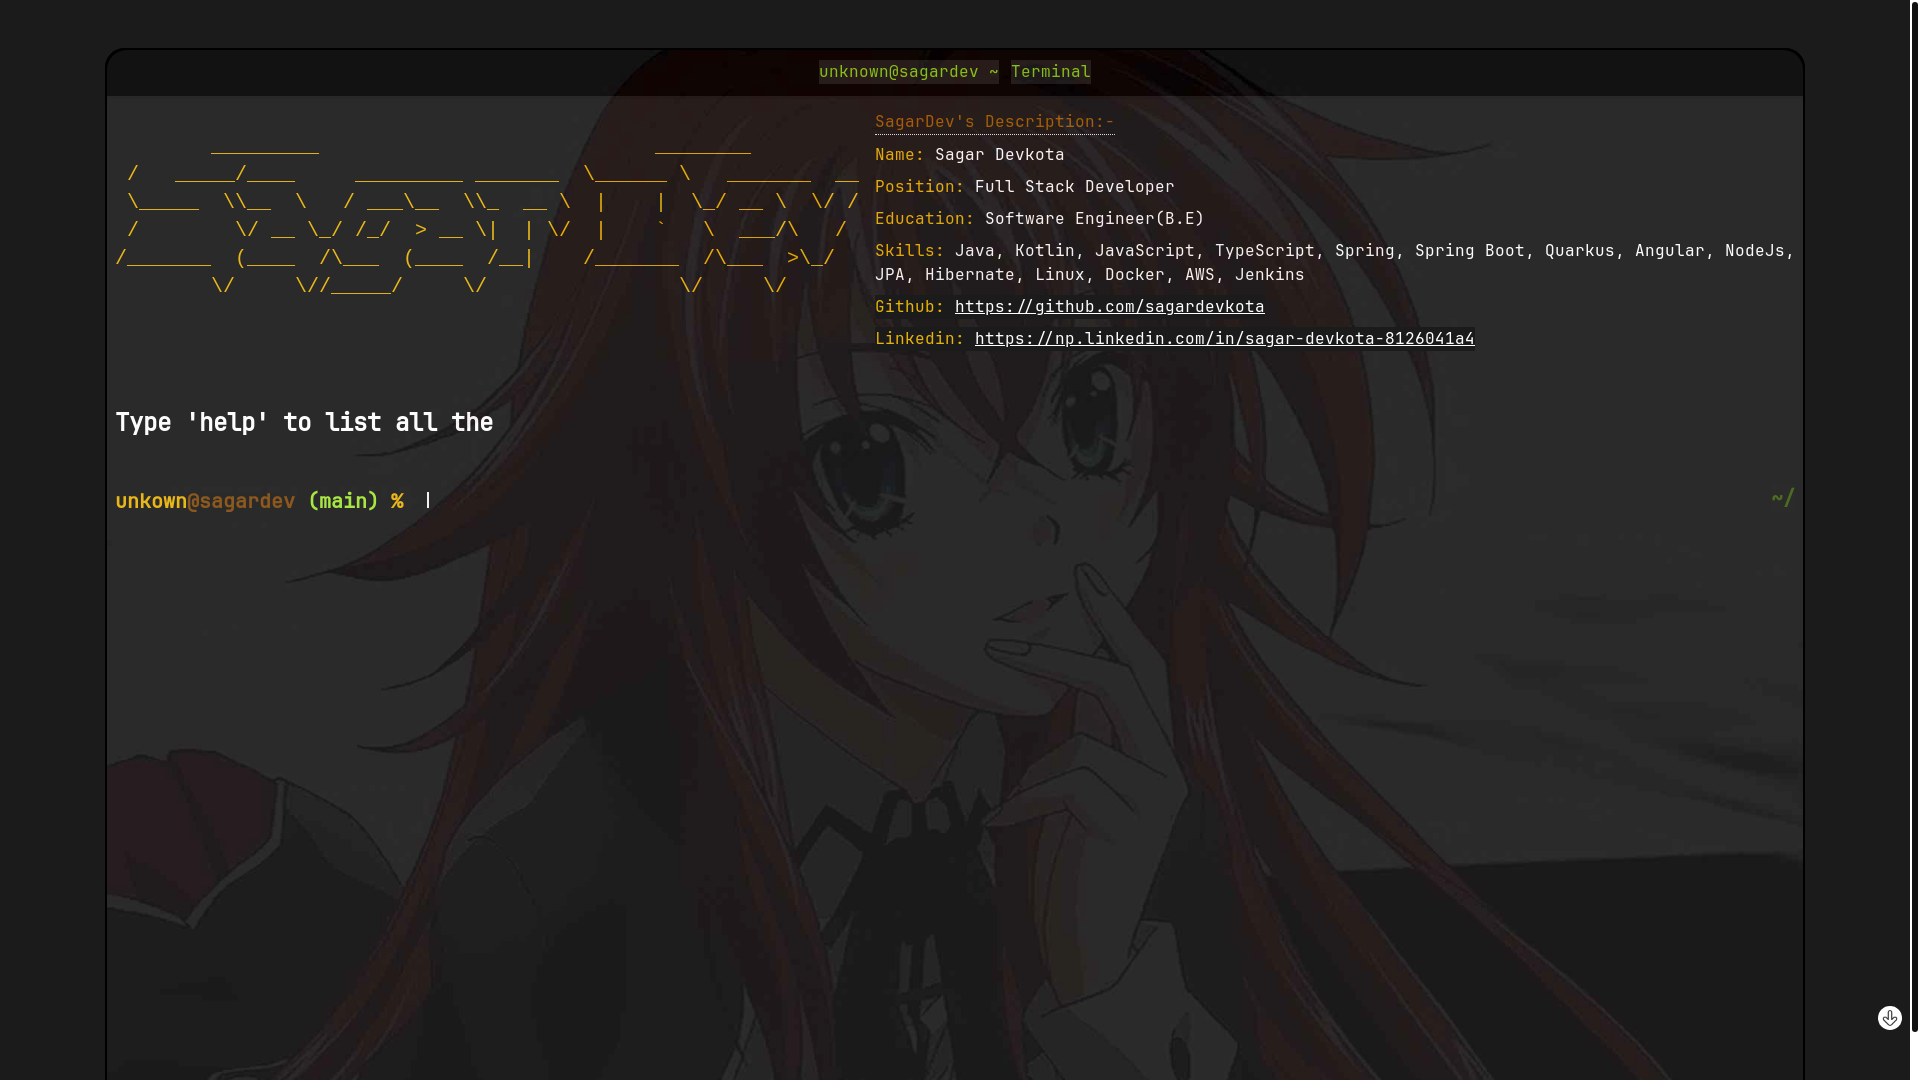Click the "Type 'help' to list all the" hint

pos(304,423)
